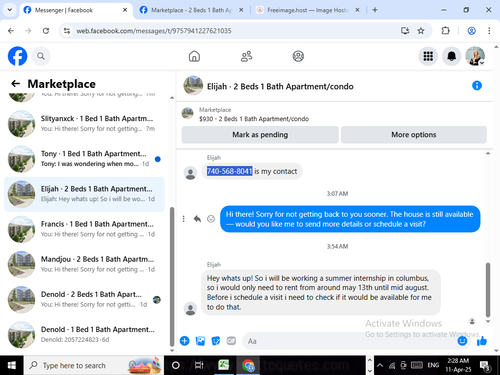Open the Groups icon in top navigation
The image size is (500, 375).
pos(298,56)
